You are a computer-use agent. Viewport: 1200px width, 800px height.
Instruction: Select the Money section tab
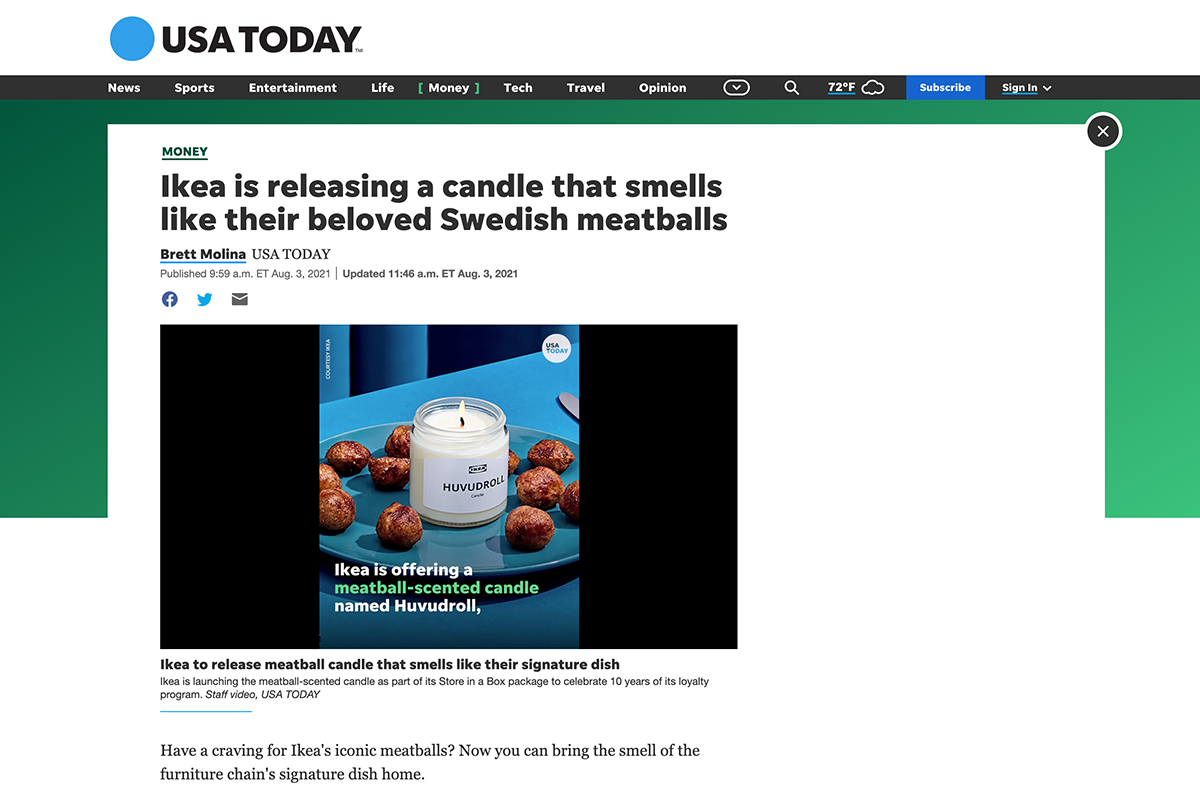tap(449, 88)
